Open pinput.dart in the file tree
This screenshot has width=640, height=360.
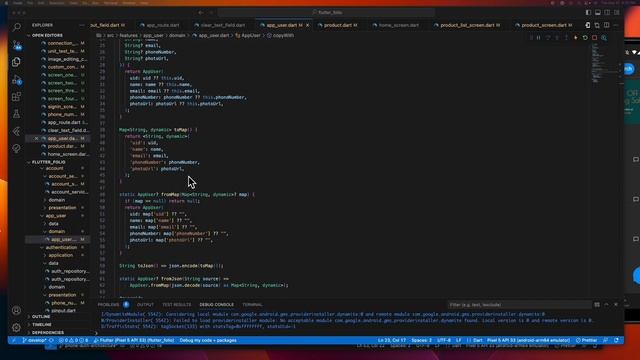(x=63, y=311)
